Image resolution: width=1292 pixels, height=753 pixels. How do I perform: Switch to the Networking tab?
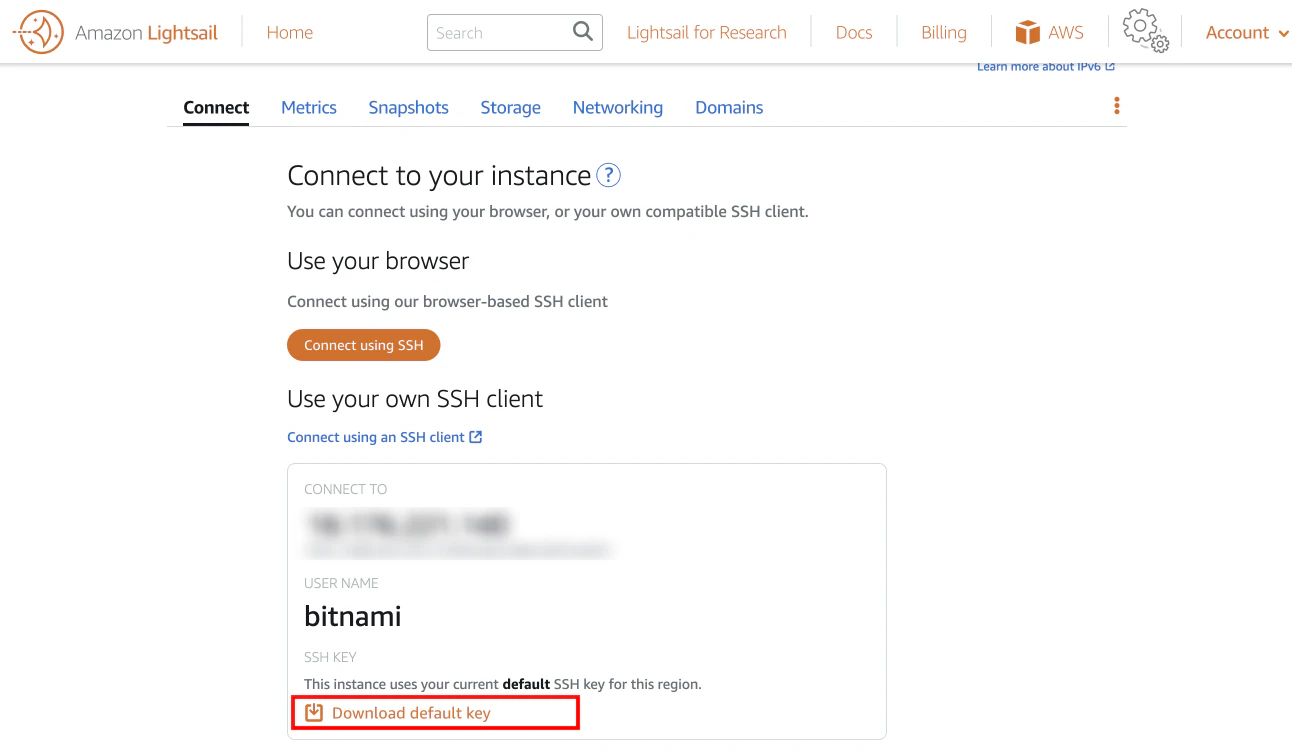pos(618,107)
